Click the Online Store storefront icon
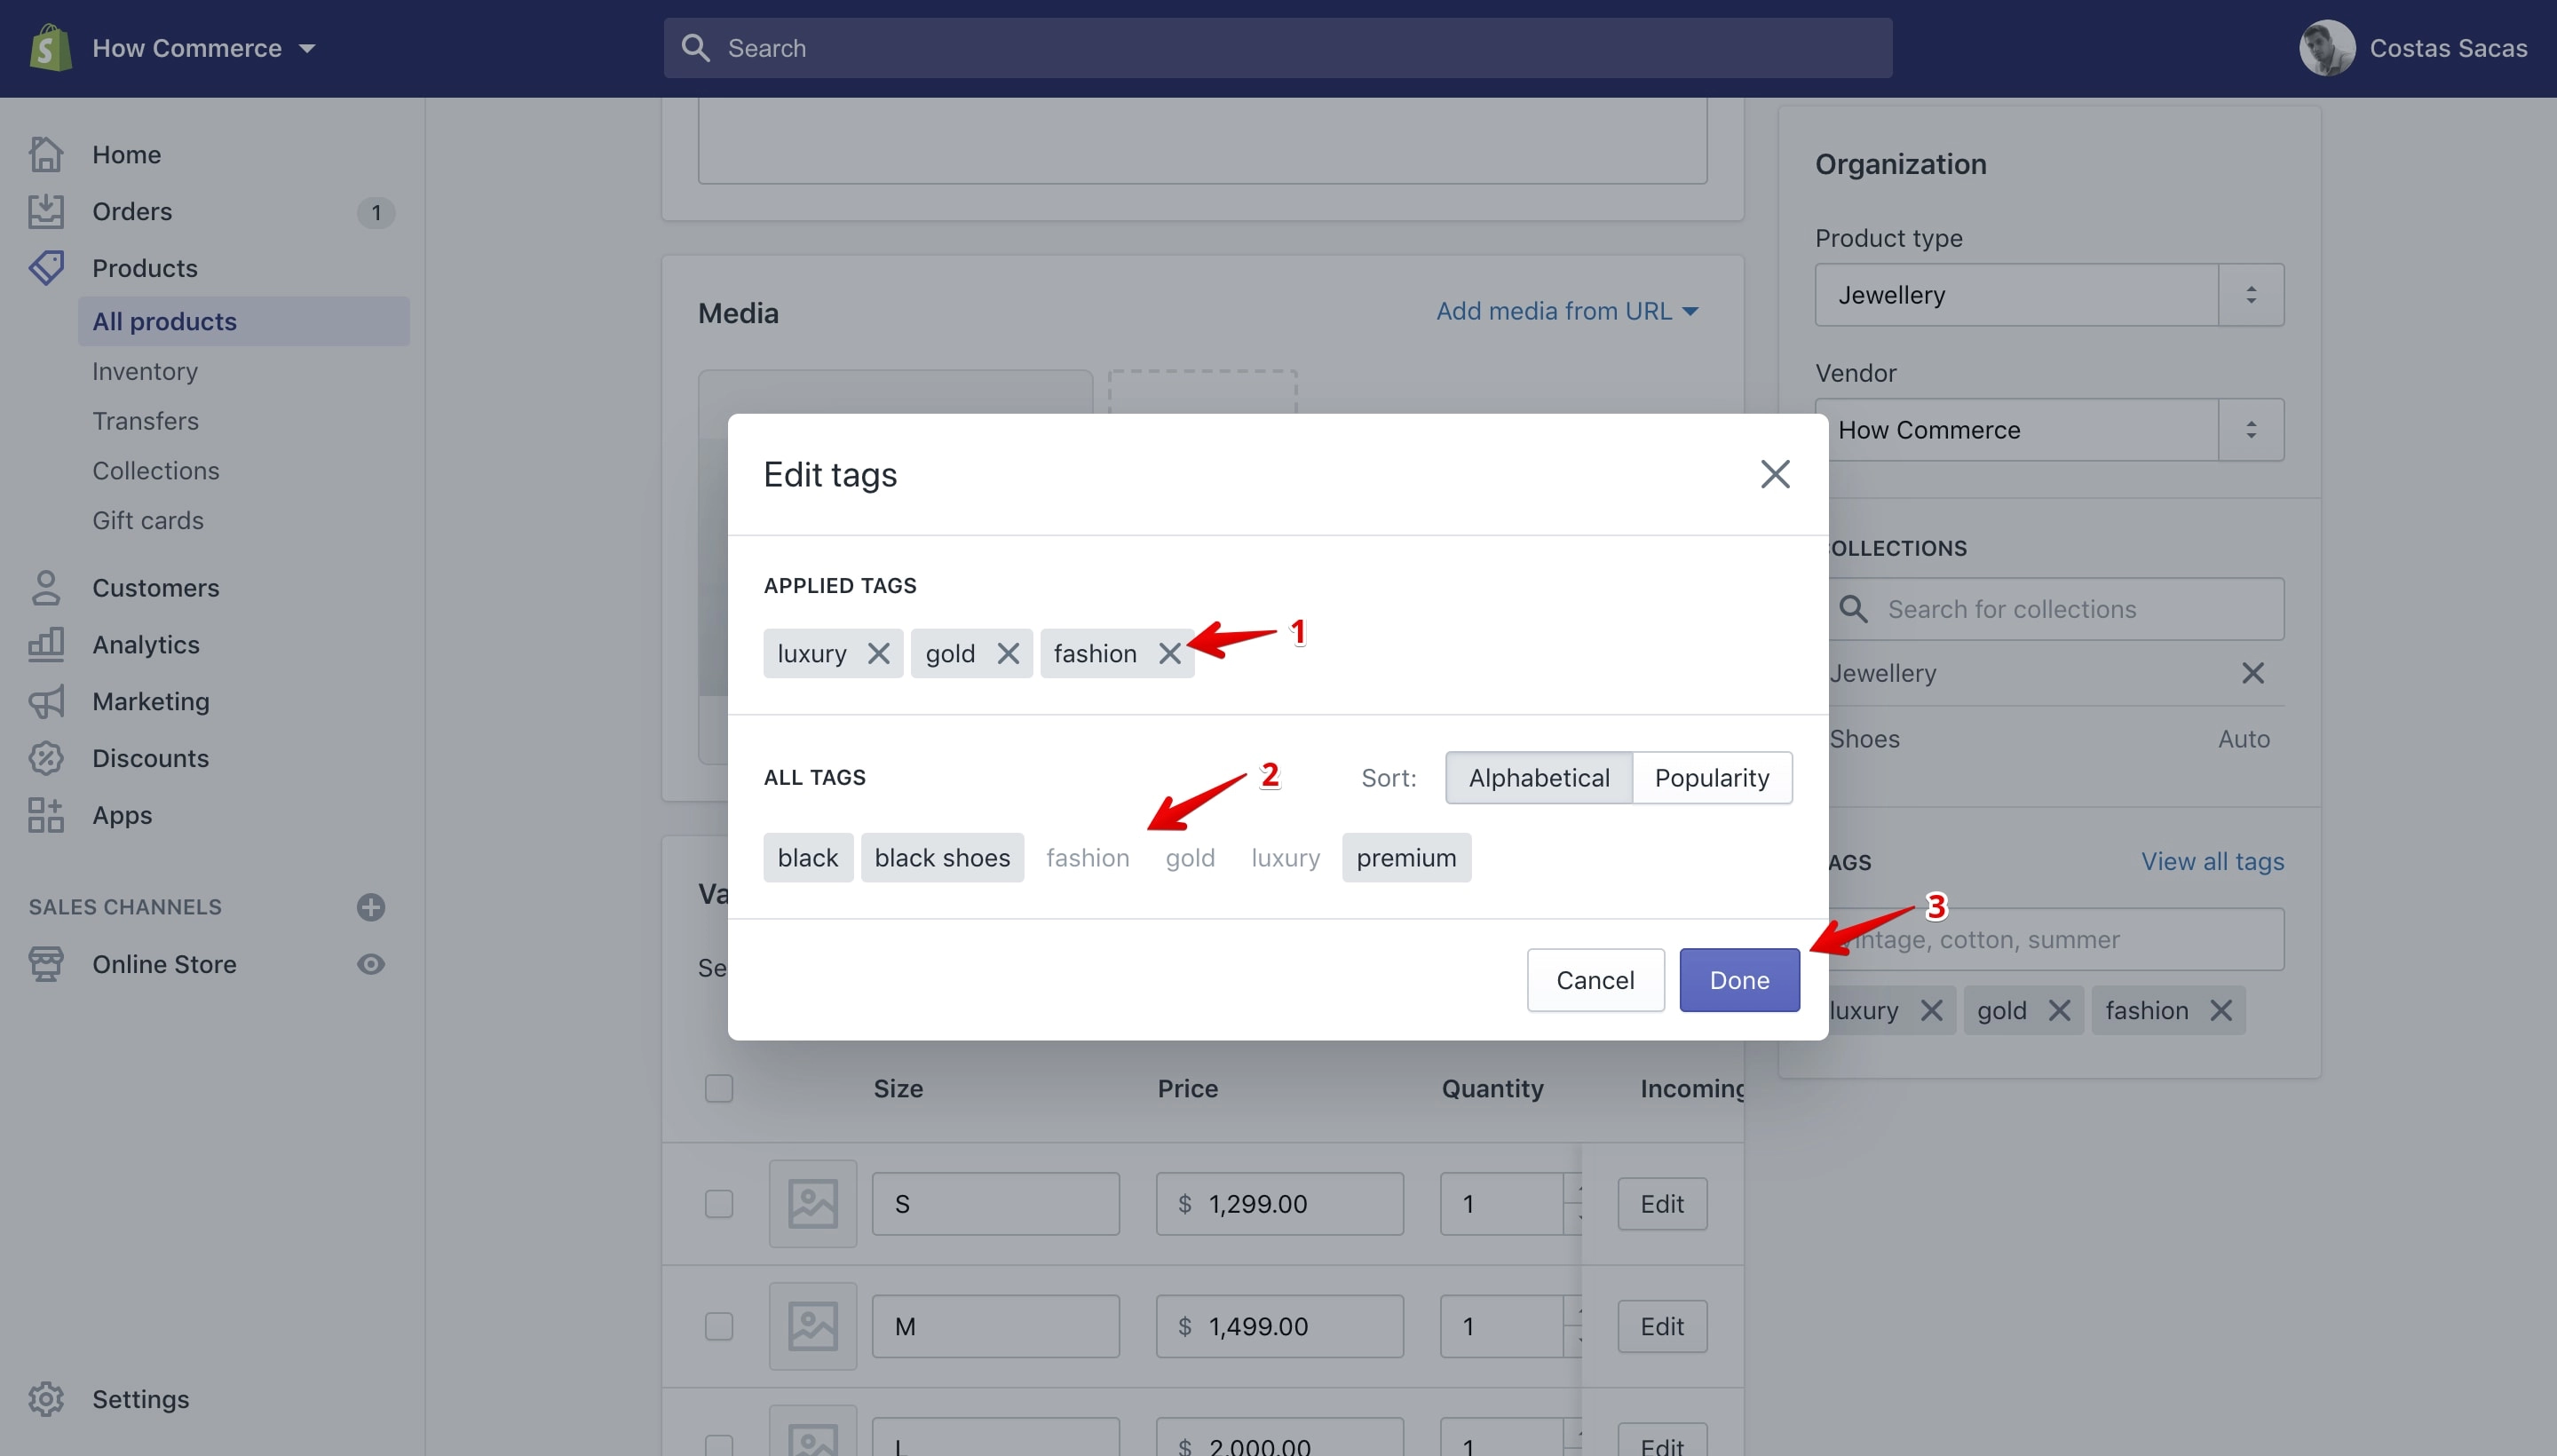This screenshot has height=1456, width=2557. 46,964
